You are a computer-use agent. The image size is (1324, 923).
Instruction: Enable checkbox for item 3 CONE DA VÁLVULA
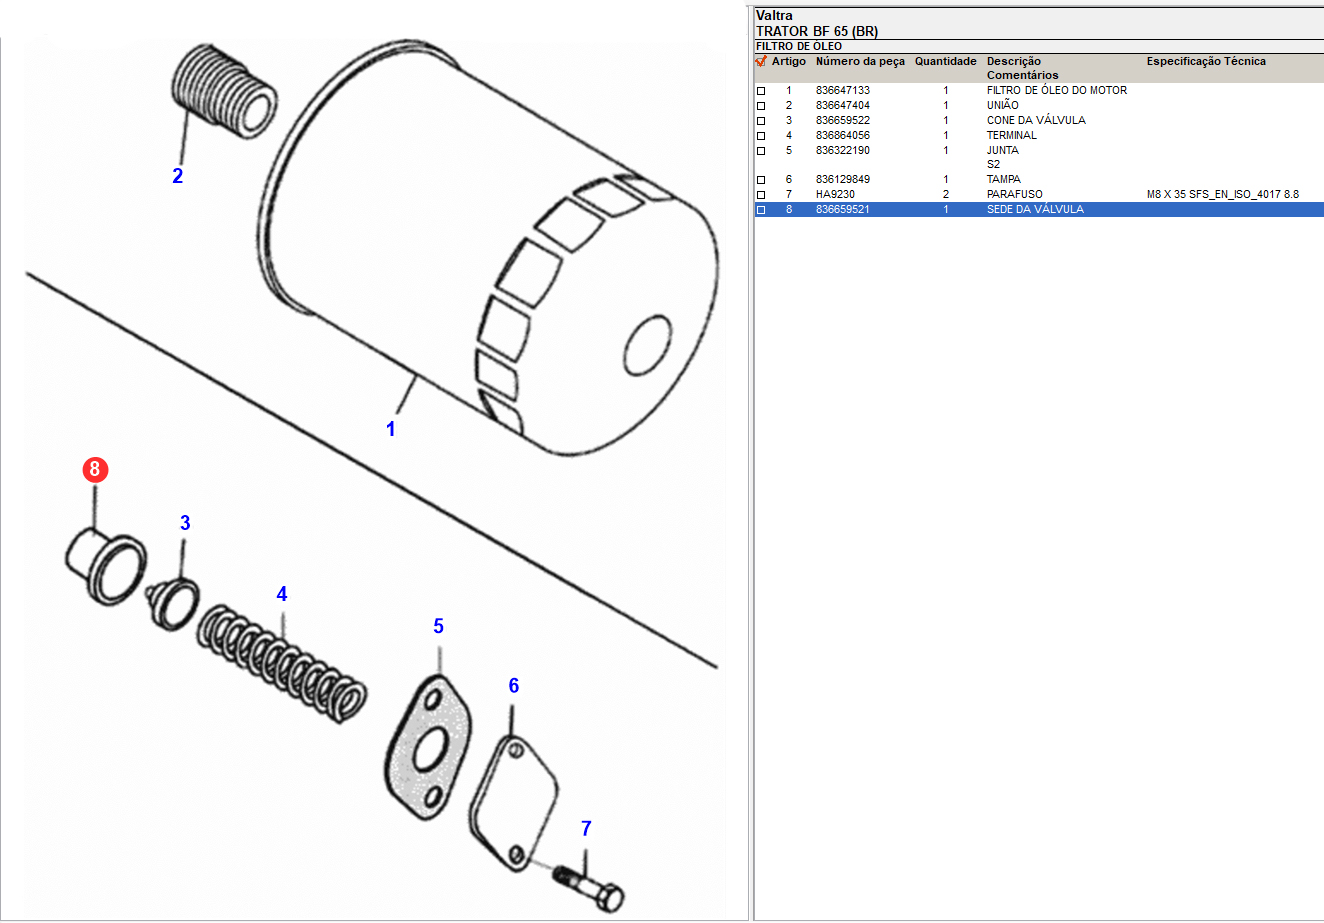(x=761, y=121)
